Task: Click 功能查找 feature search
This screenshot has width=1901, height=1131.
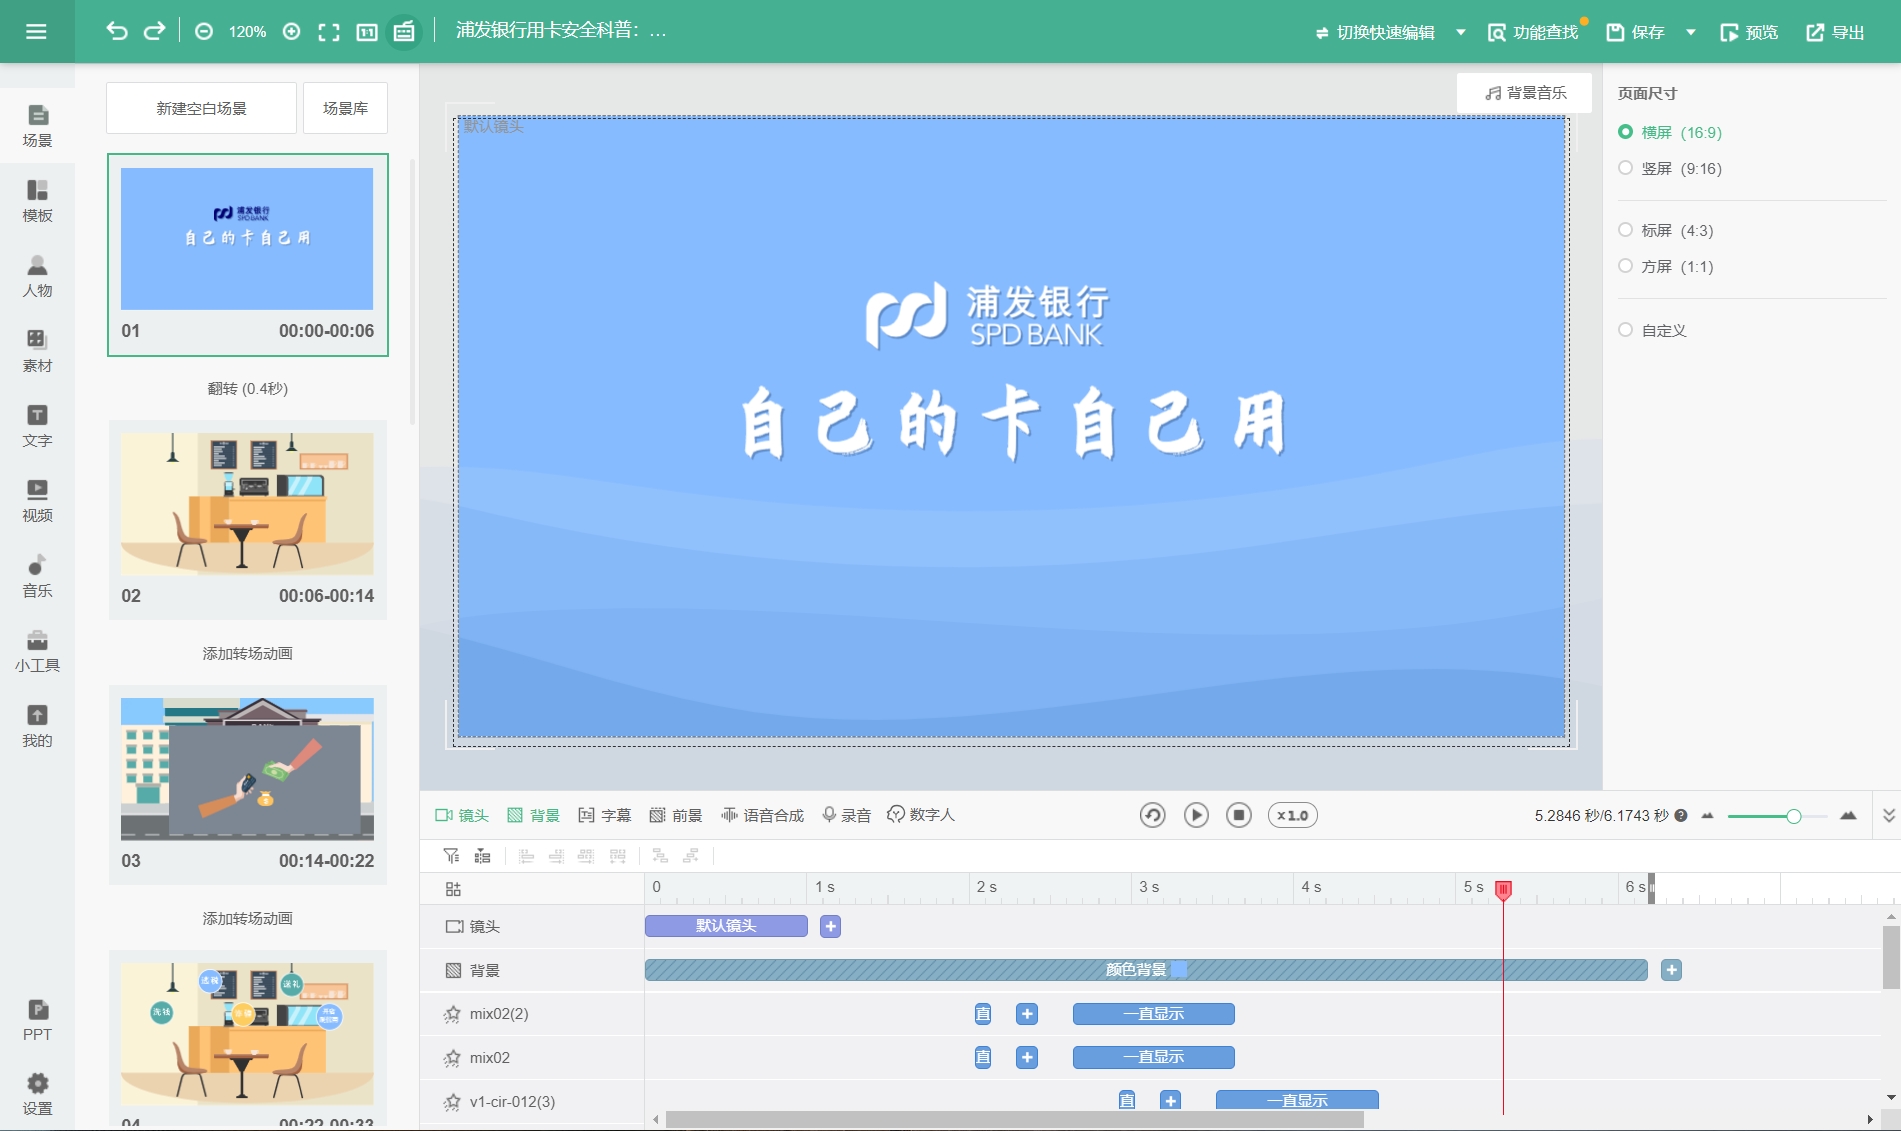Action: (x=1533, y=32)
